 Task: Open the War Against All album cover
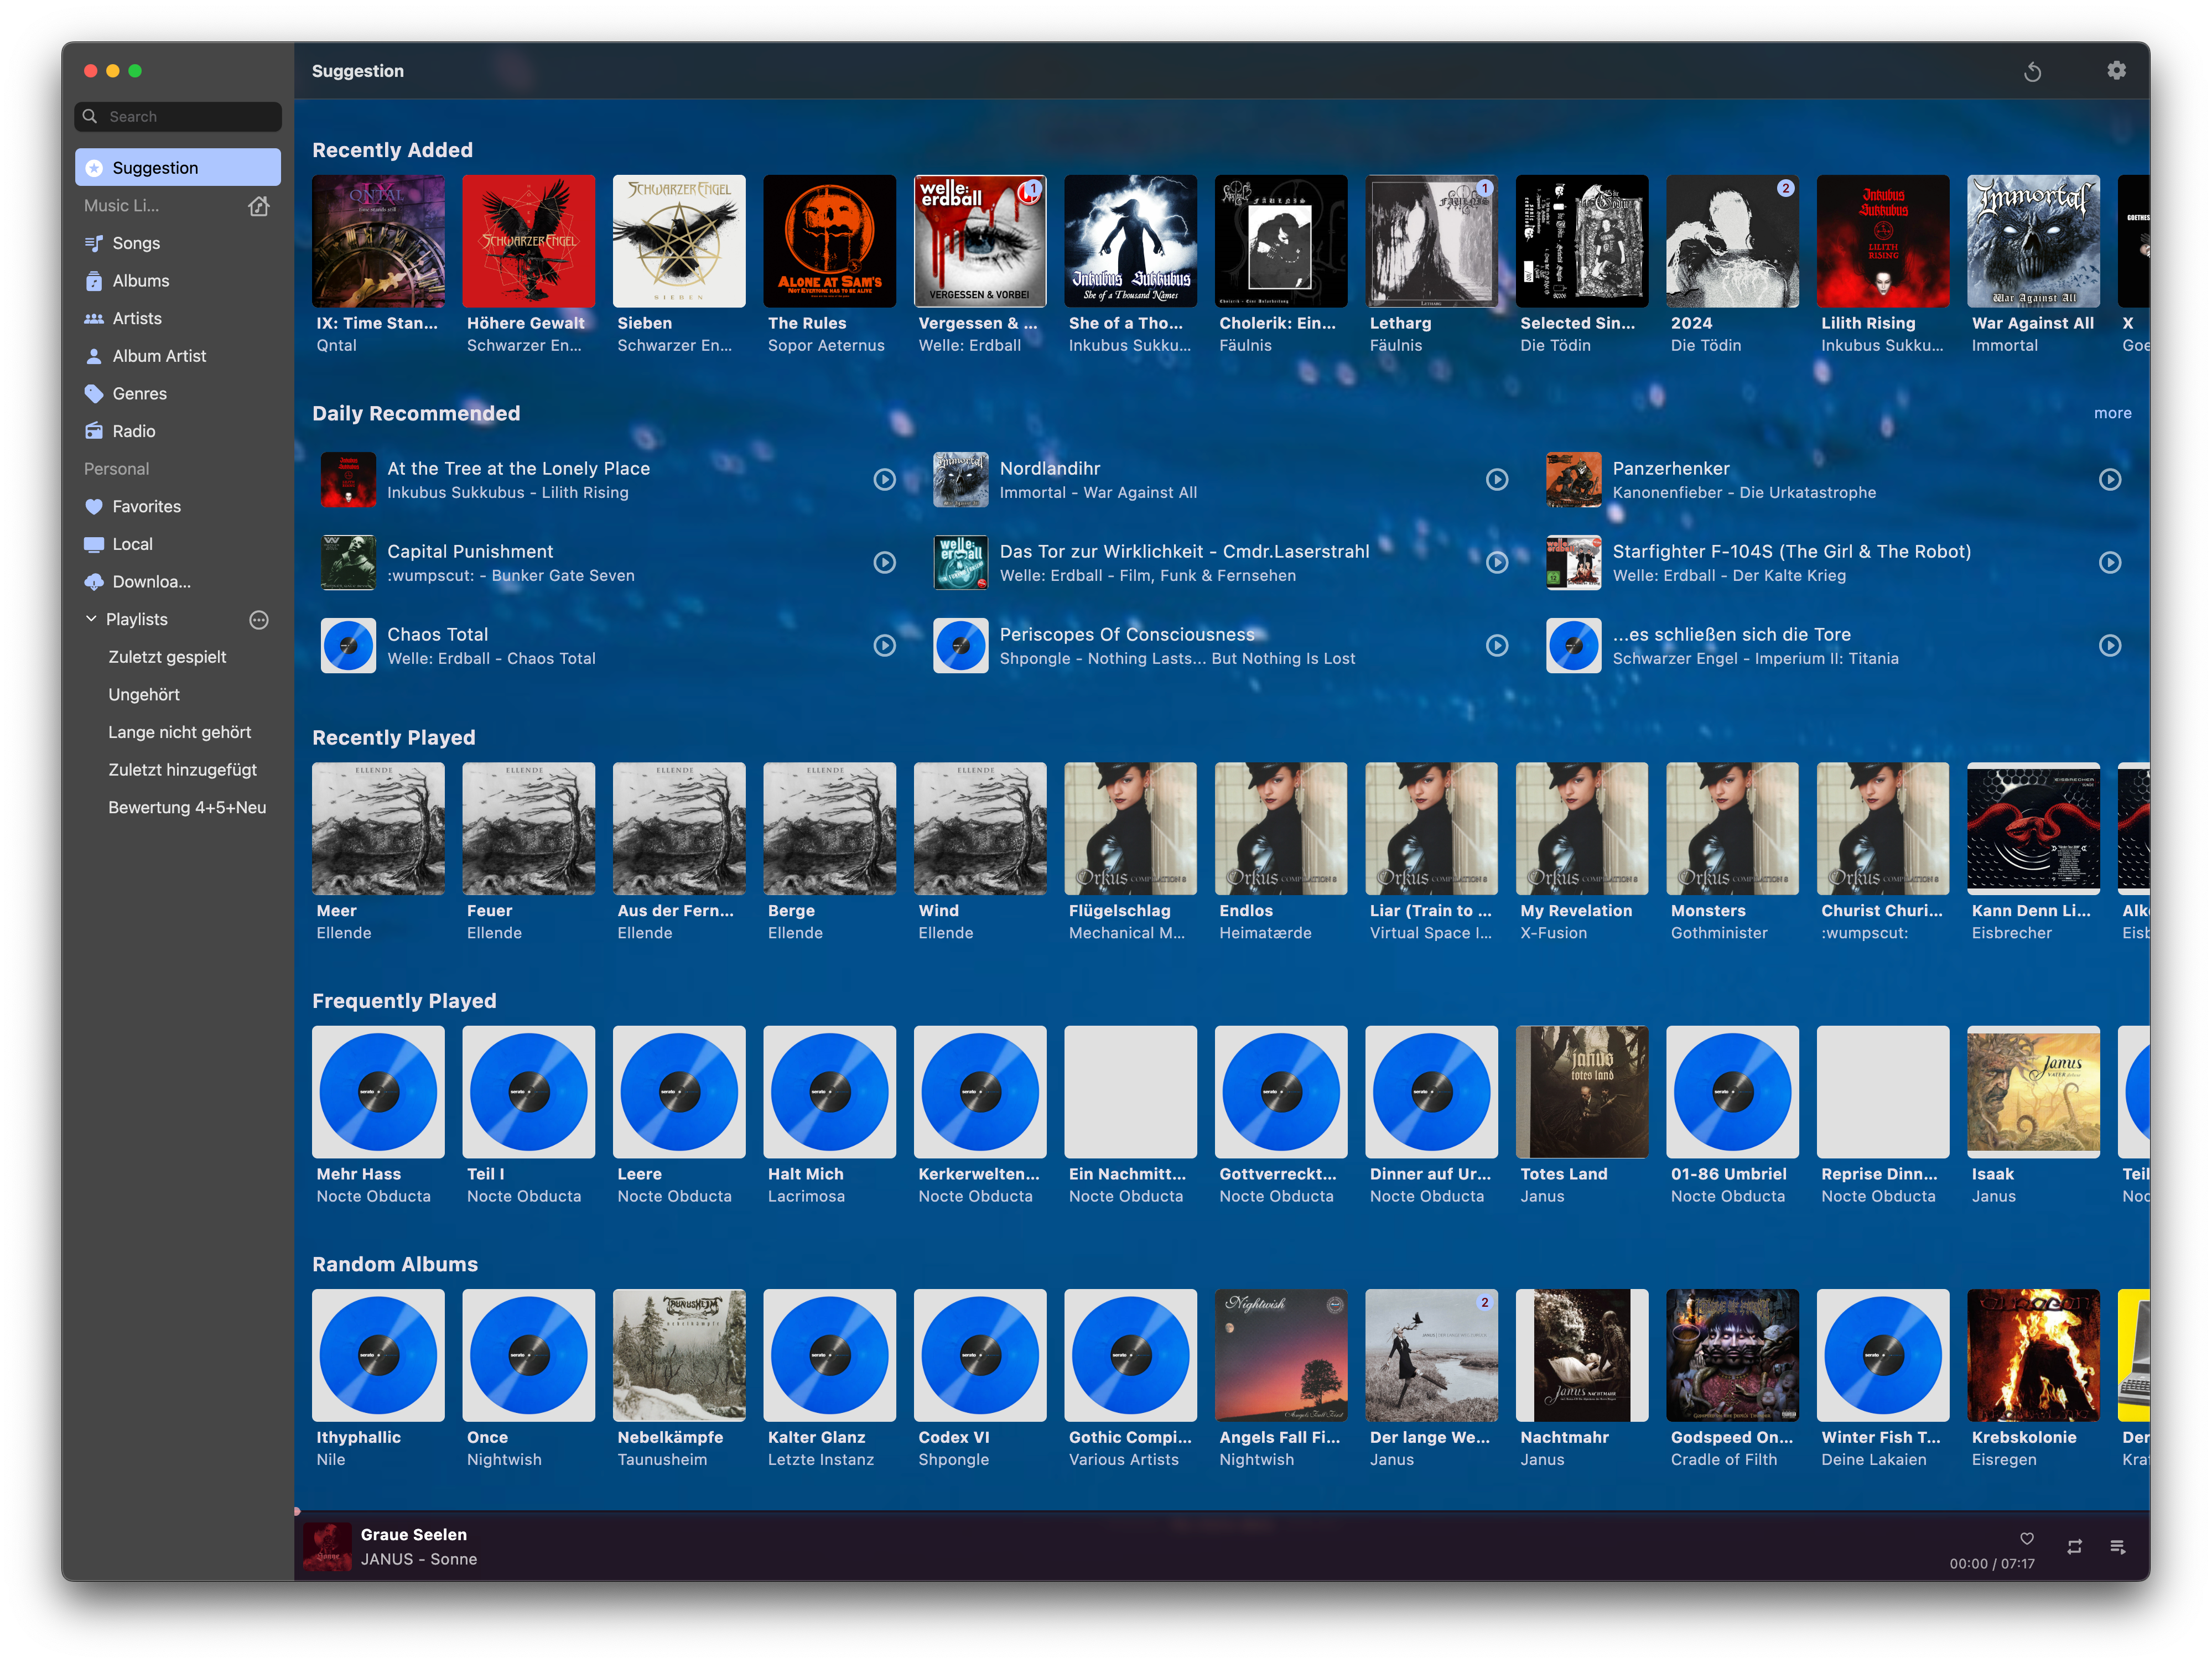click(2032, 241)
